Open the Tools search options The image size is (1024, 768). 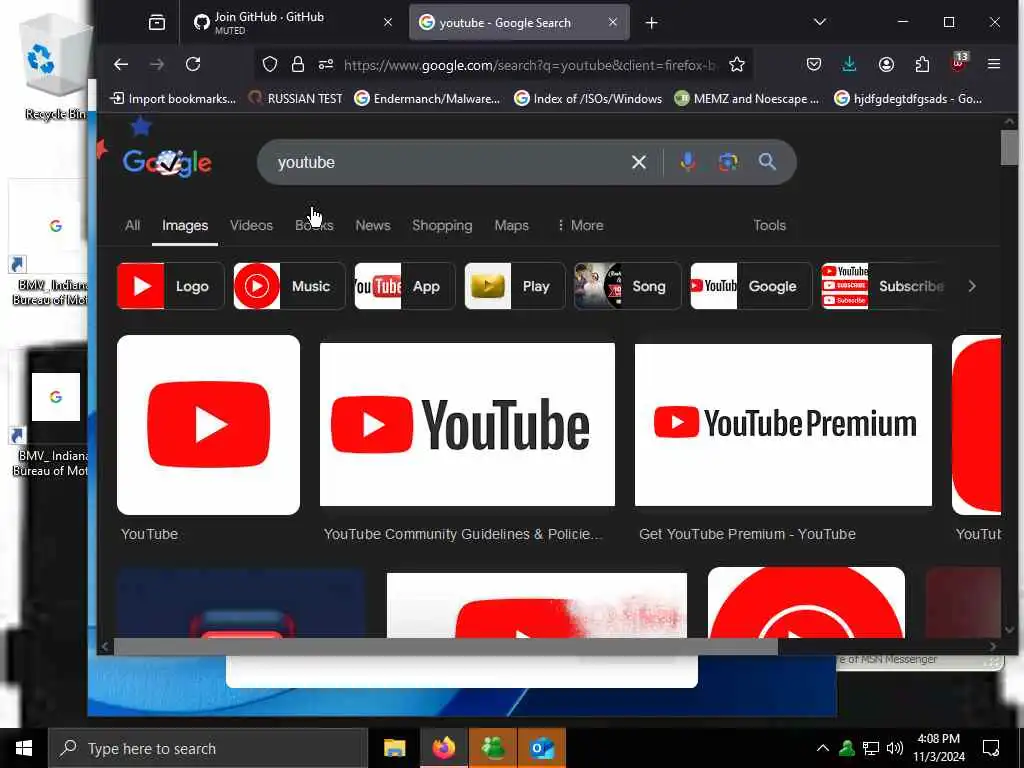click(769, 225)
